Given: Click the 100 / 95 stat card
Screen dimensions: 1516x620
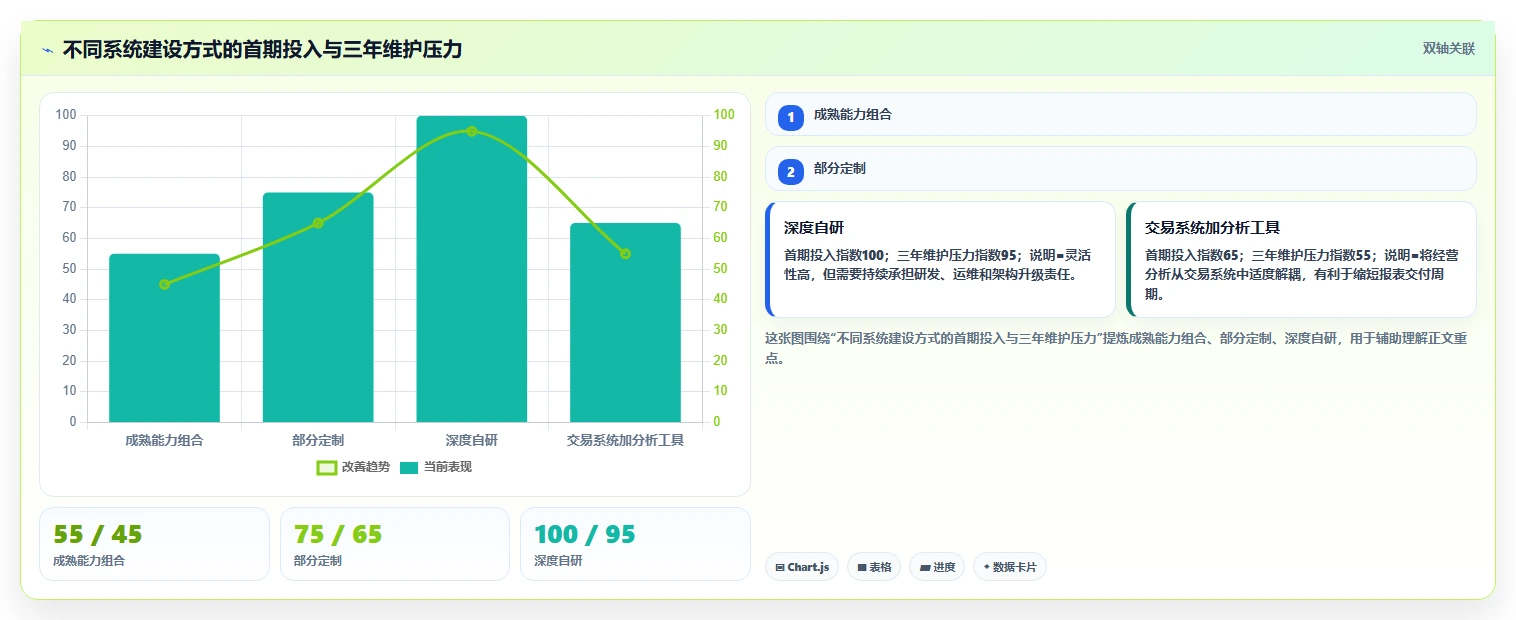Looking at the screenshot, I should [x=635, y=544].
